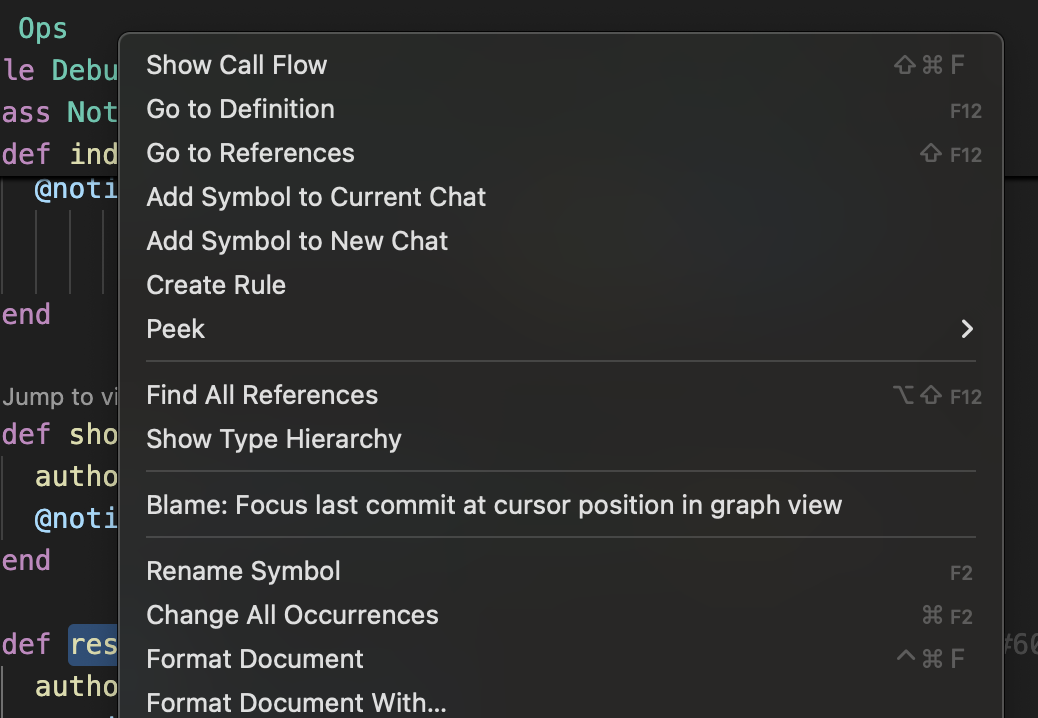Click Add Symbol to New Chat
The height and width of the screenshot is (718, 1038).
pyautogui.click(x=561, y=241)
